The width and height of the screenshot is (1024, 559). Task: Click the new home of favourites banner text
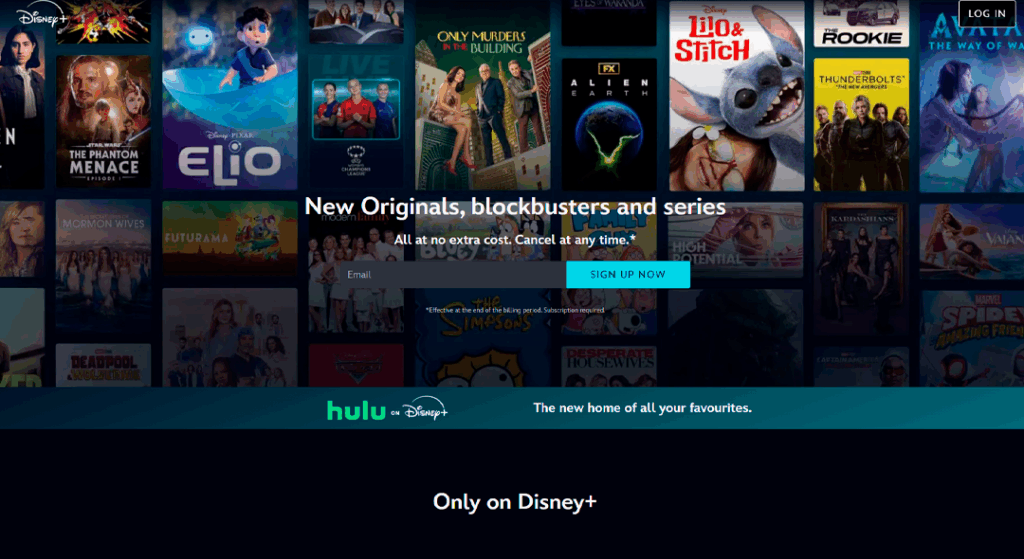coord(642,408)
